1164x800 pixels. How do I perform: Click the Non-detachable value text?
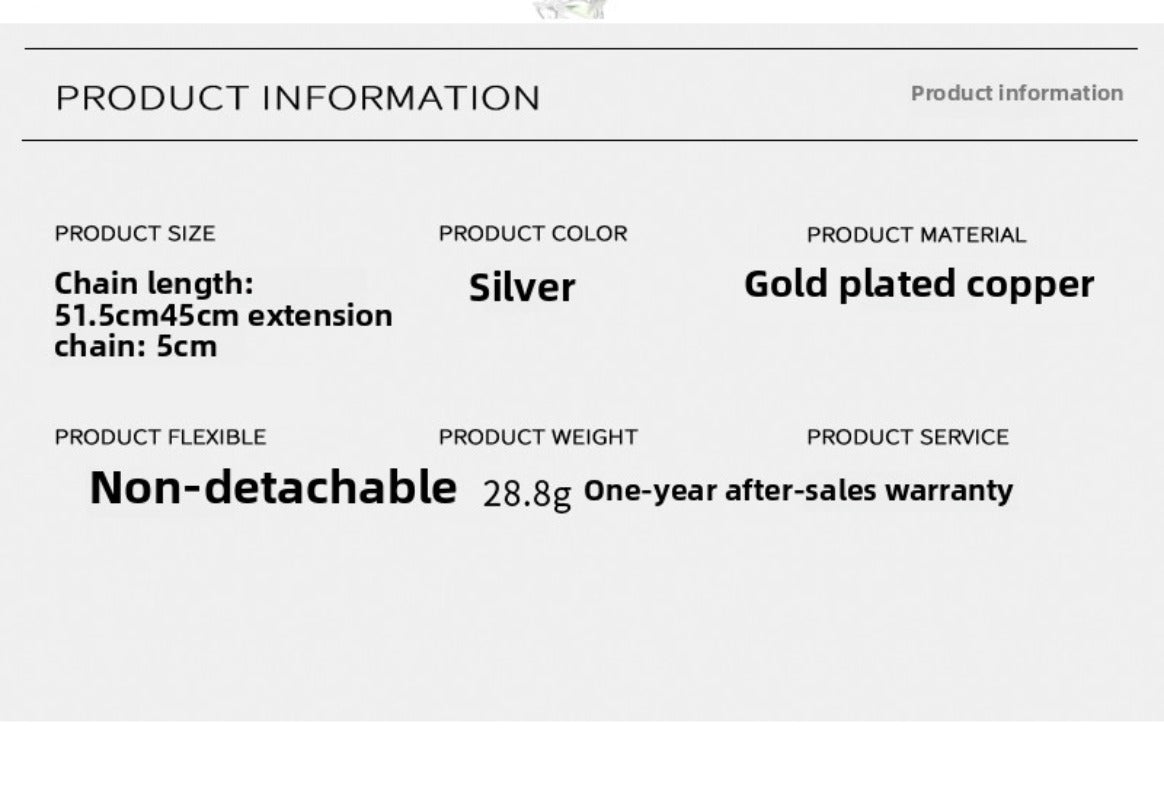[273, 488]
